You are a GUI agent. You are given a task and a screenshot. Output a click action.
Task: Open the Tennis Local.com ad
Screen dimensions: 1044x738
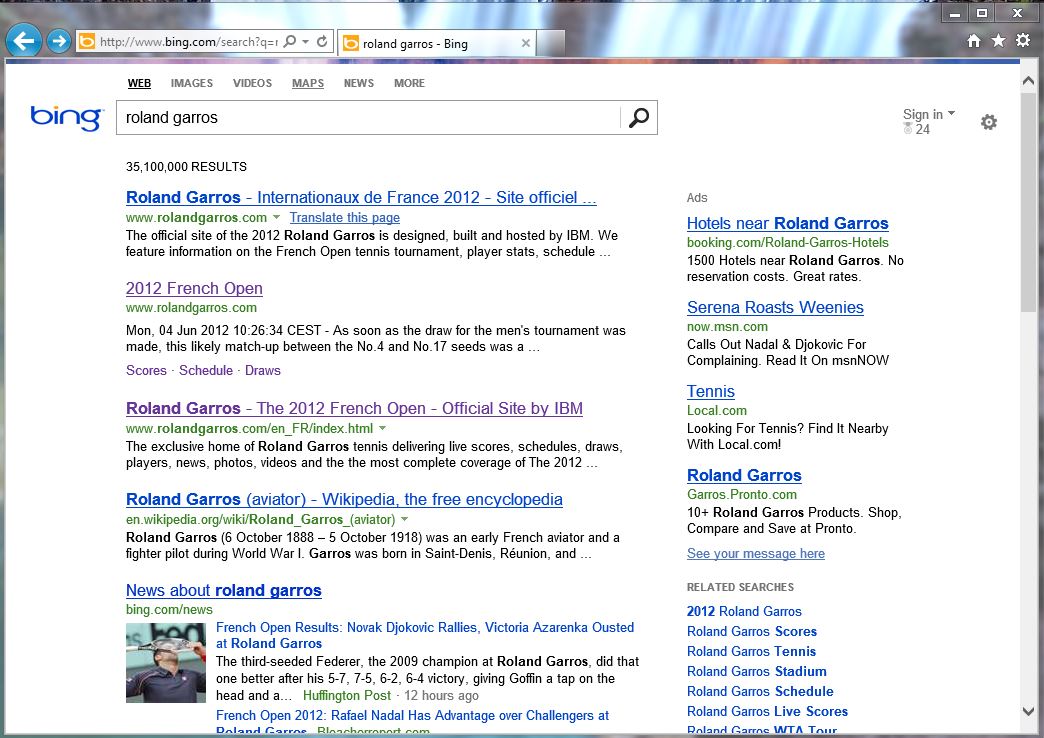click(x=711, y=392)
